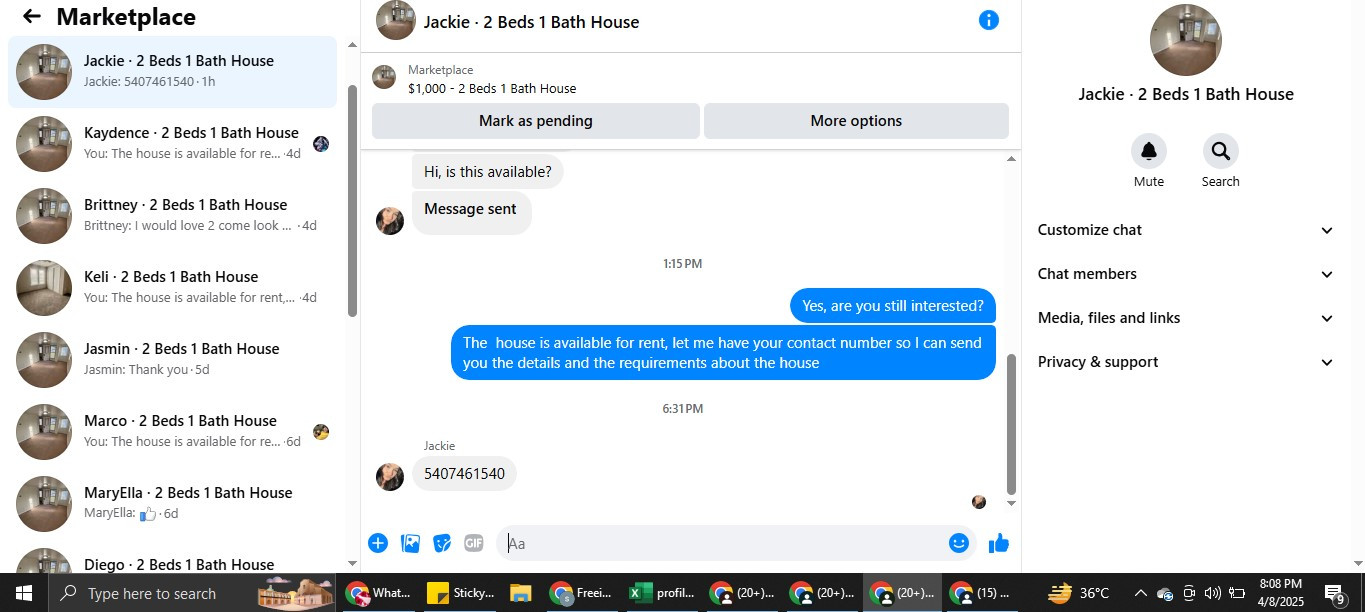Mute this chat with the bell icon
This screenshot has height=612, width=1365.
(x=1149, y=151)
